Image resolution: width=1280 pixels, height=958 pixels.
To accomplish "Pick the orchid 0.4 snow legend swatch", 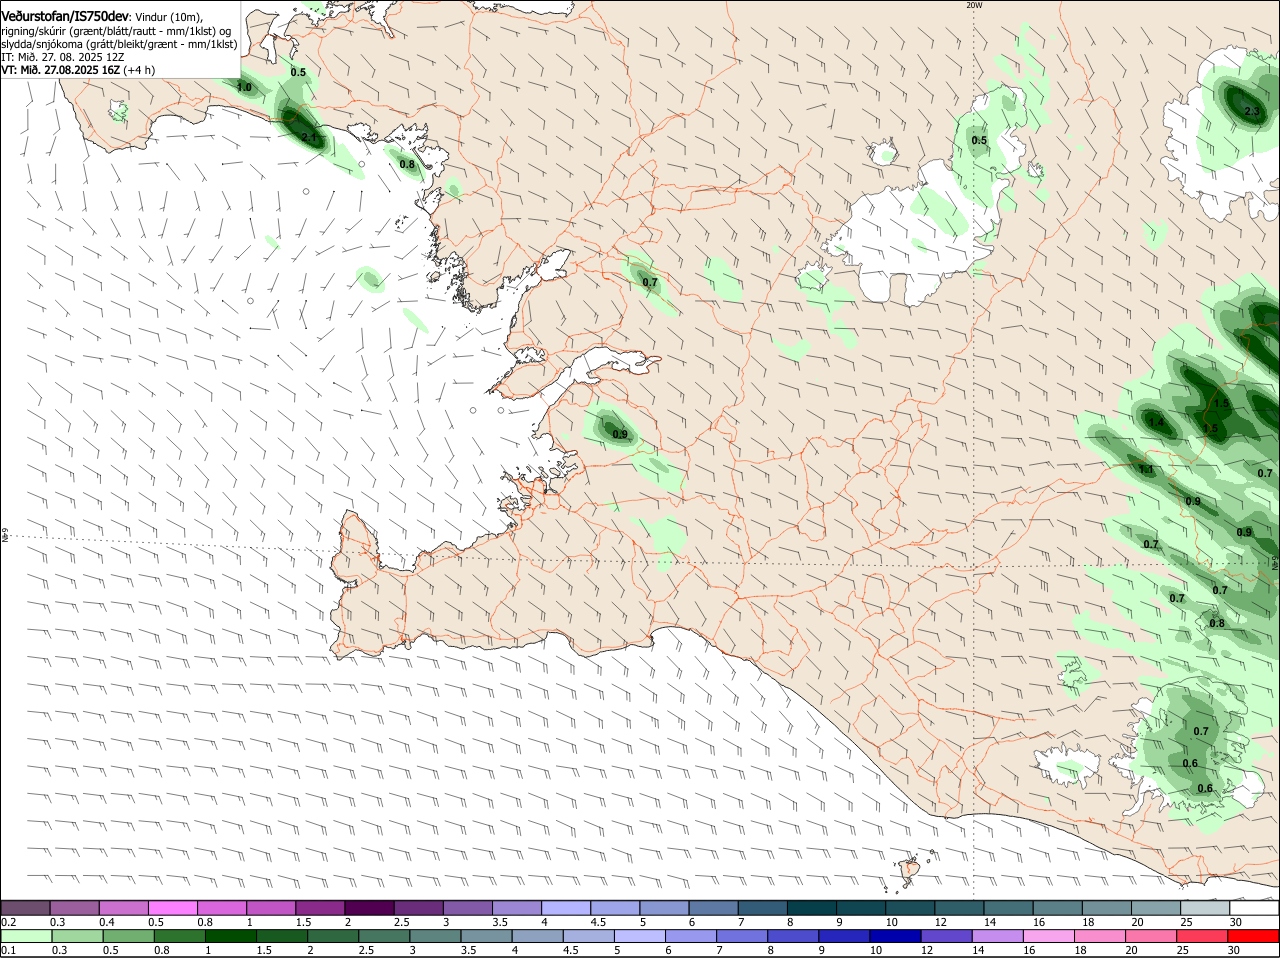I will [x=123, y=907].
